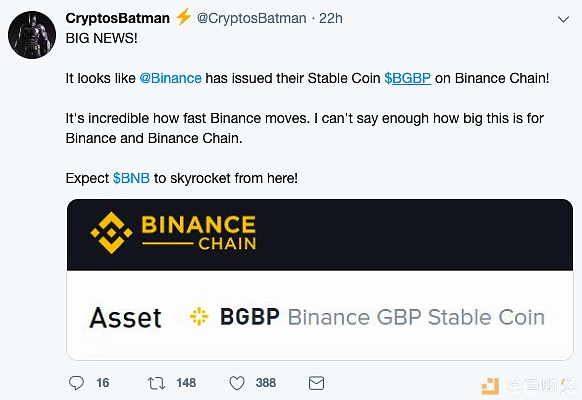This screenshot has width=582, height=400.
Task: Open the Binance GBP Stable Coin image
Action: click(x=320, y=280)
